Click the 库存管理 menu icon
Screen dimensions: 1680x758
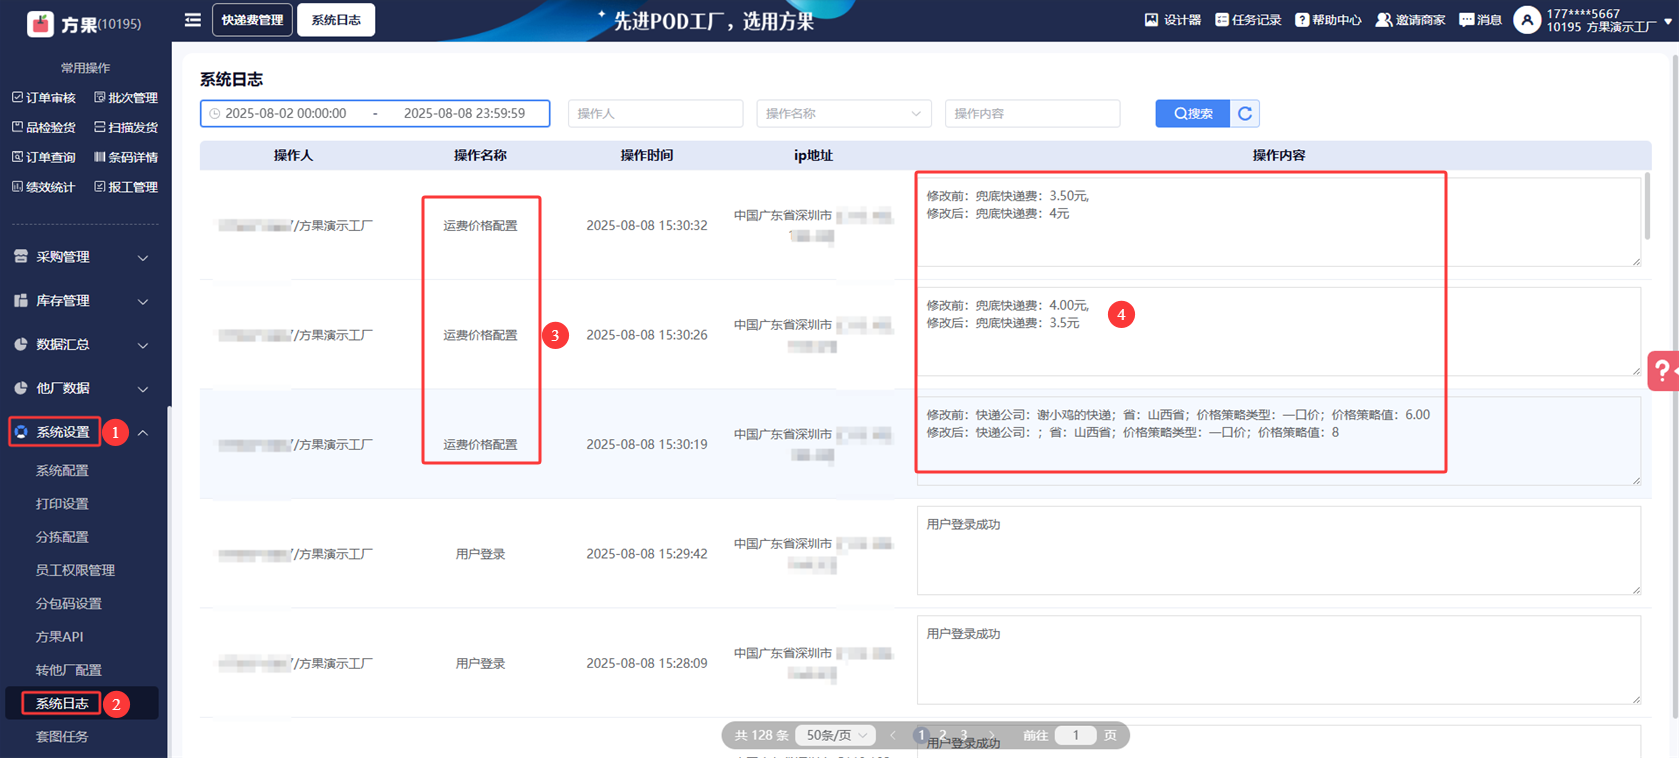(x=21, y=301)
